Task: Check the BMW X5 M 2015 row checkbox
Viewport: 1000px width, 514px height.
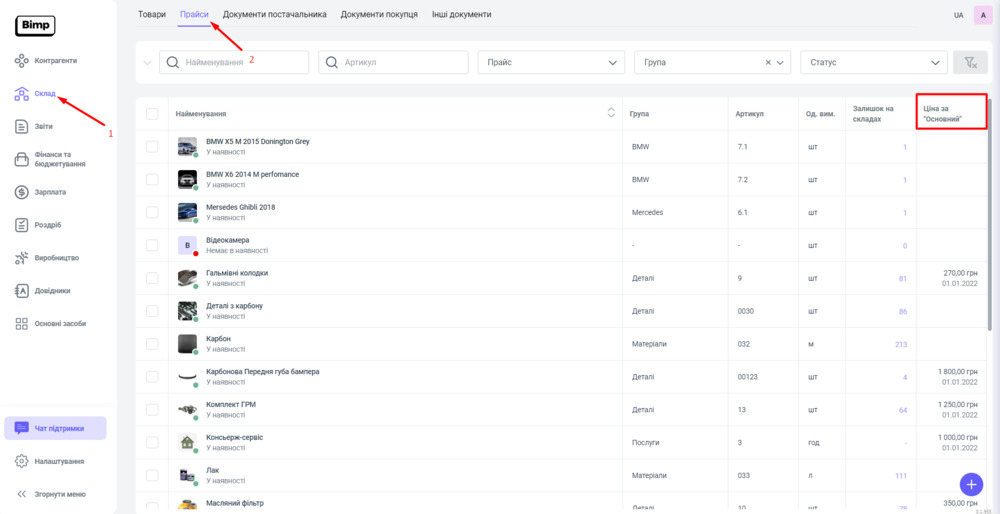Action: [x=152, y=147]
